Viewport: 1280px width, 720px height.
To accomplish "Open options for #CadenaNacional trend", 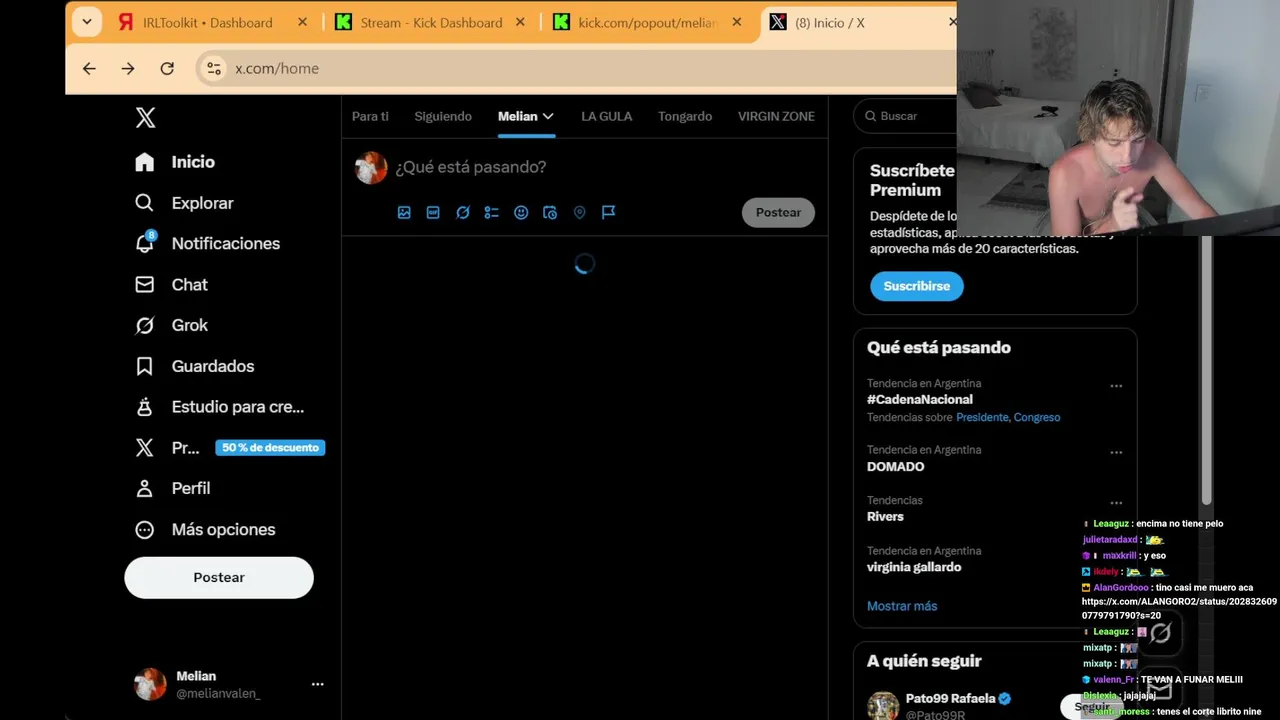I will click(1116, 386).
